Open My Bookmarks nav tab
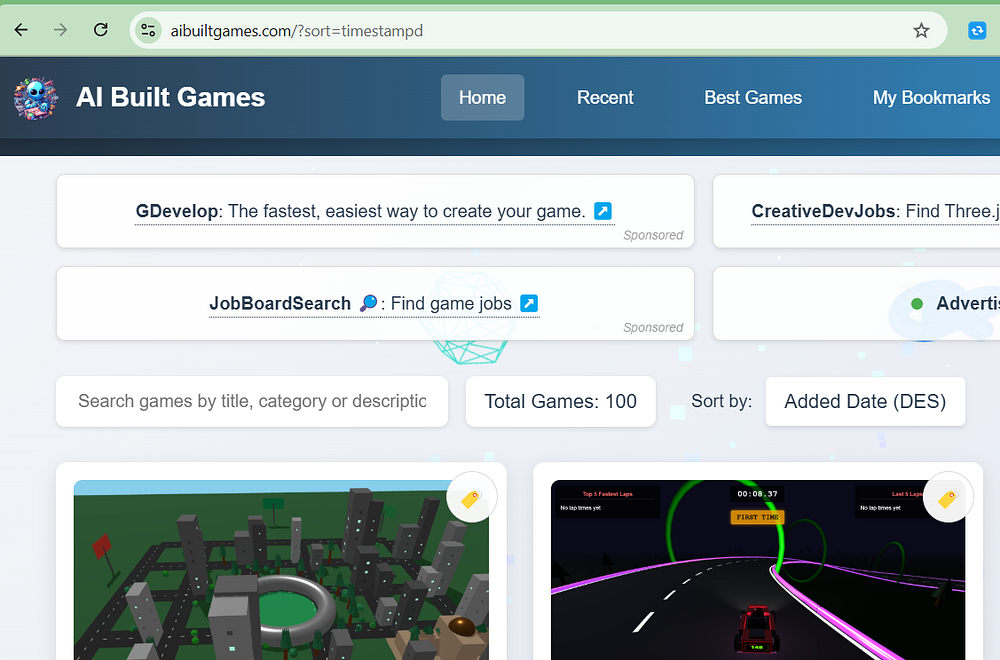 [931, 98]
